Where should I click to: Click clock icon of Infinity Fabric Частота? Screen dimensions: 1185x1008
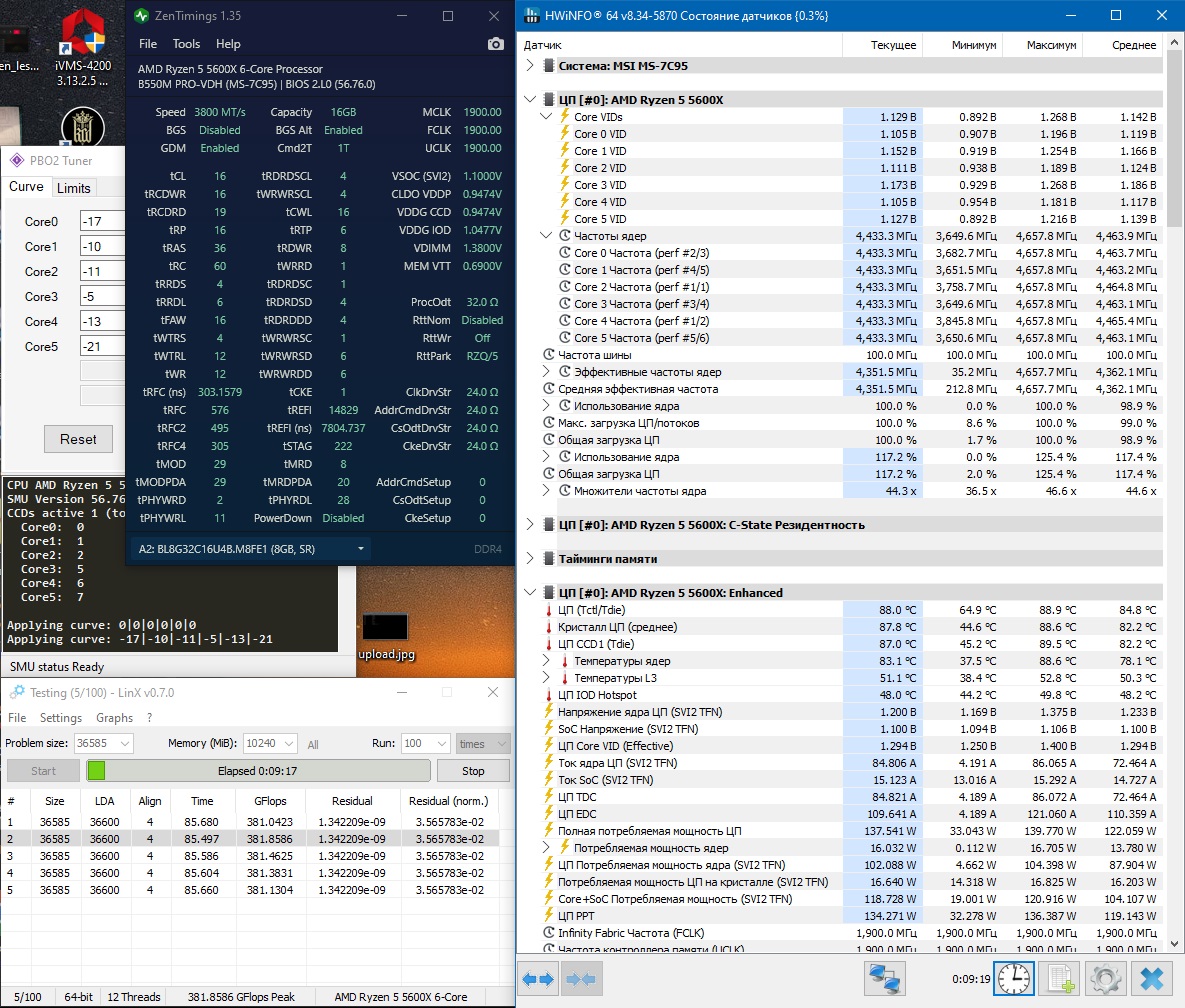click(x=549, y=932)
